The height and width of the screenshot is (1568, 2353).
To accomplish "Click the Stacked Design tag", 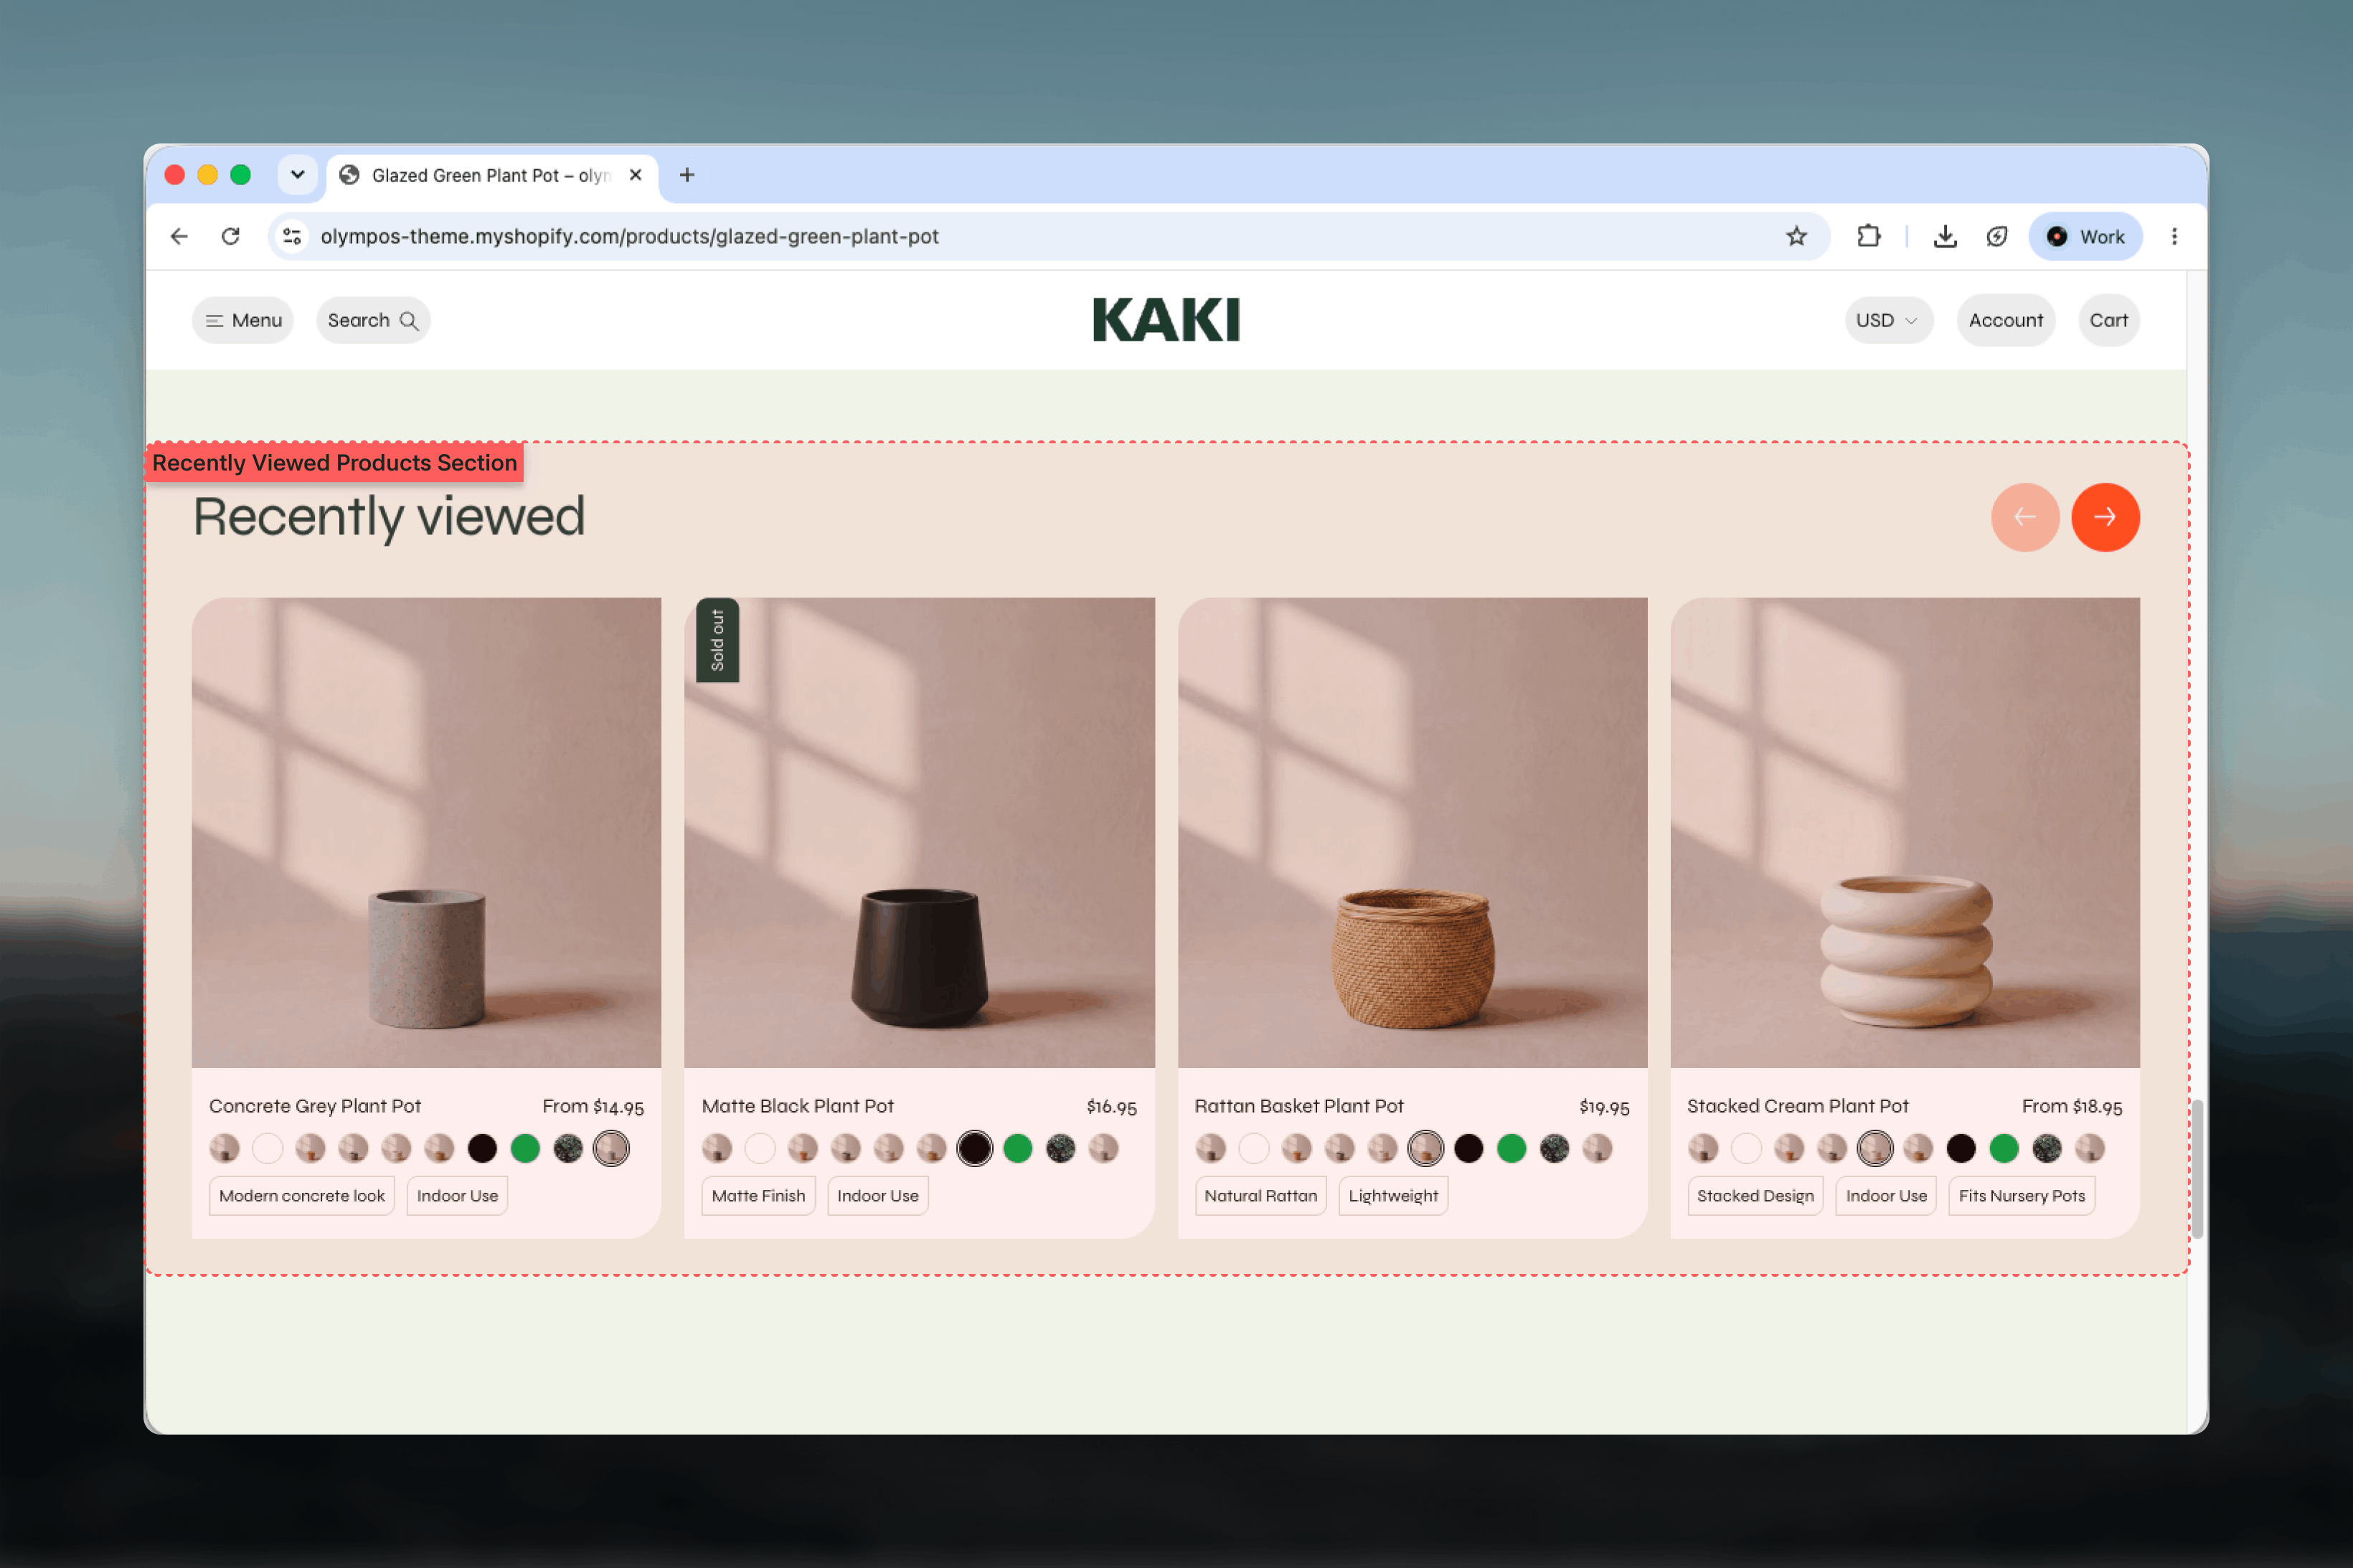I will pos(1755,1196).
